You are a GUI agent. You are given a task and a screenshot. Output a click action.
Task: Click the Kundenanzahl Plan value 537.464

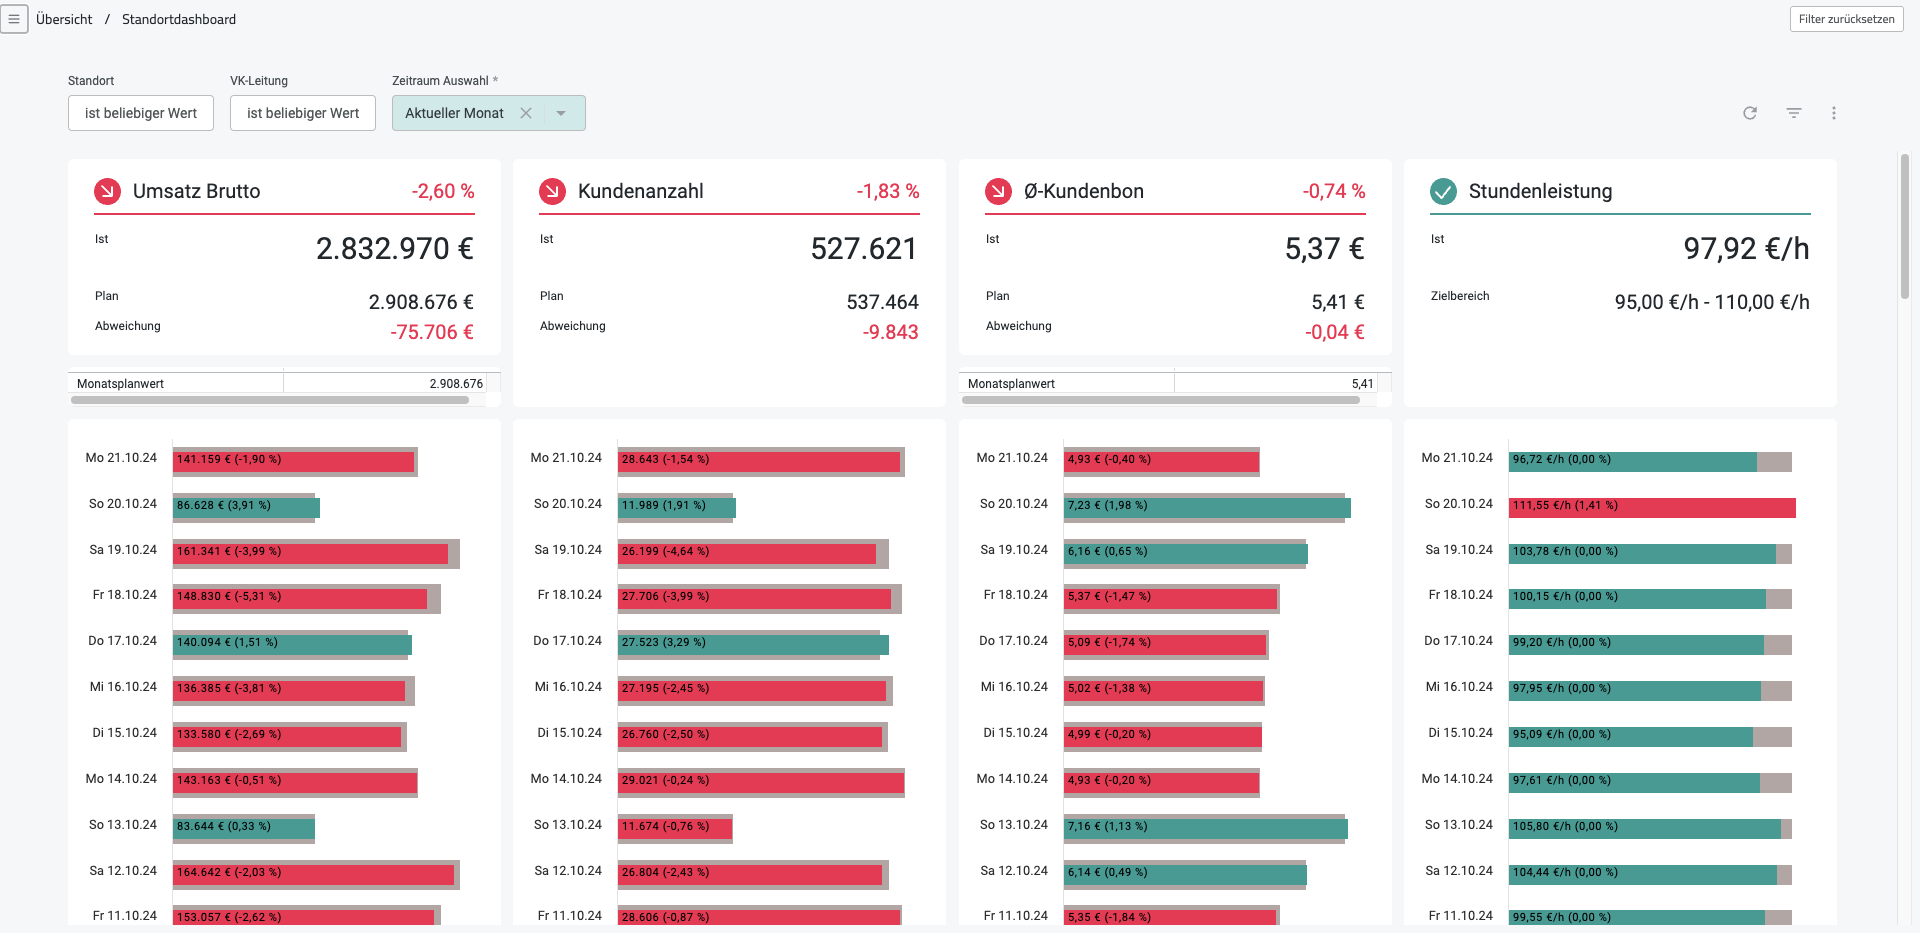(883, 302)
